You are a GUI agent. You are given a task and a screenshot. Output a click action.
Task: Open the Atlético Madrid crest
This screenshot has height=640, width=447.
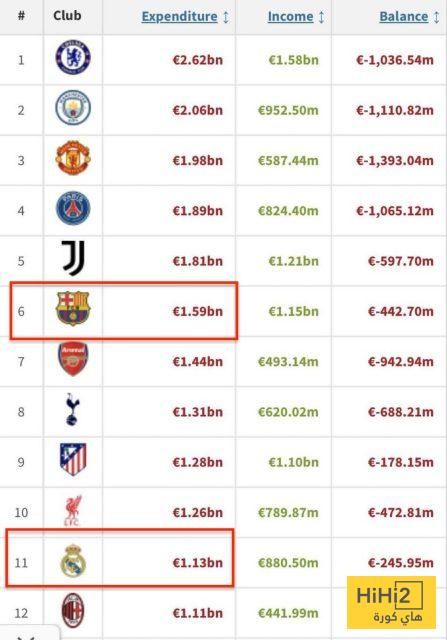(73, 459)
